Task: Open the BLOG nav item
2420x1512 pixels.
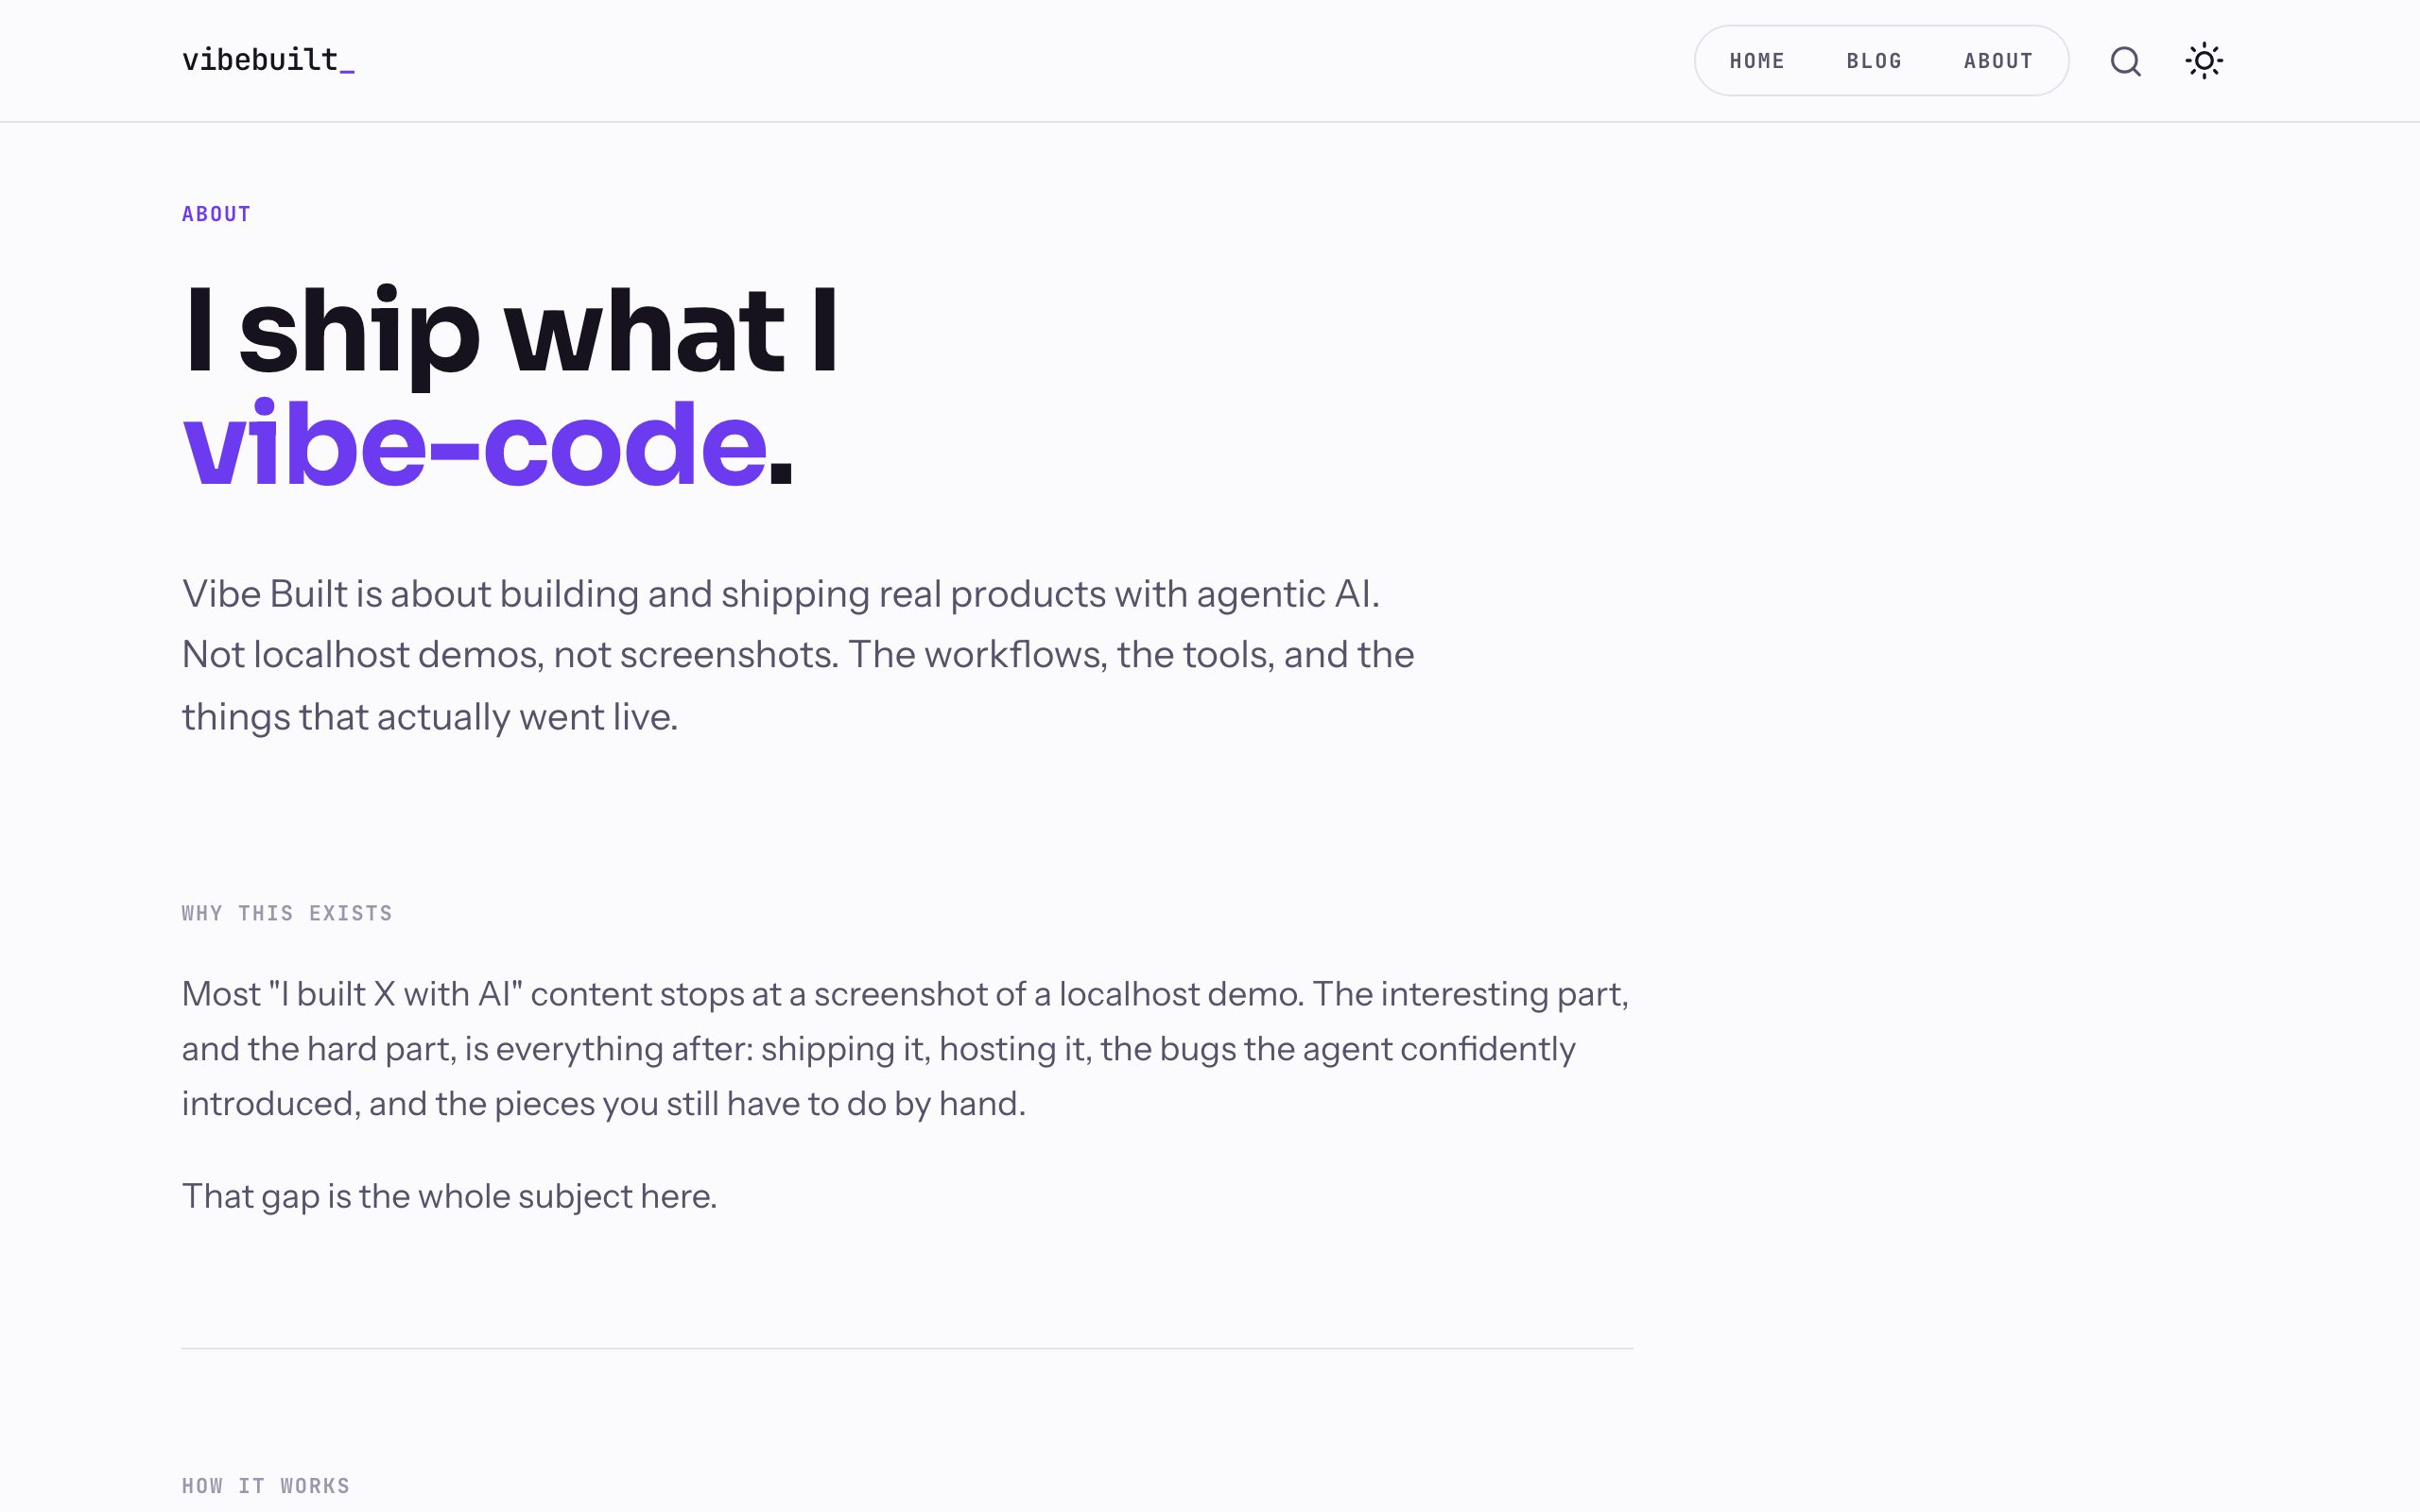Action: click(1874, 61)
